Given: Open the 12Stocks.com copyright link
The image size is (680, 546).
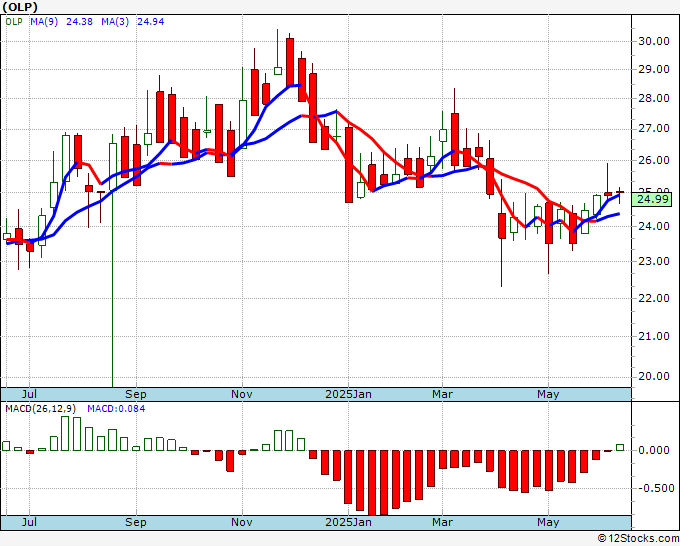Looking at the screenshot, I should [638, 538].
